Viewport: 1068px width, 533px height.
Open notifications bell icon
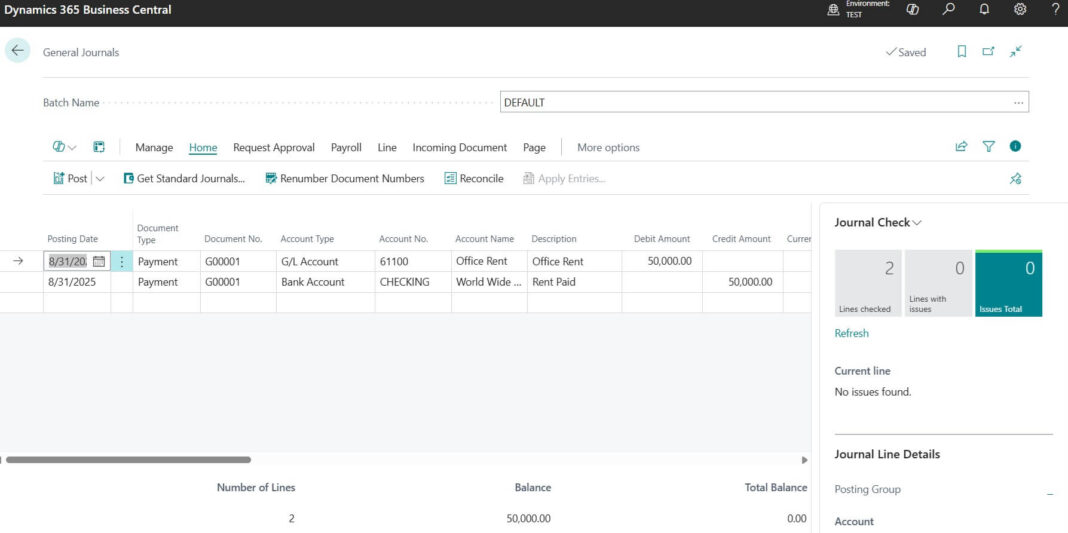tap(984, 10)
